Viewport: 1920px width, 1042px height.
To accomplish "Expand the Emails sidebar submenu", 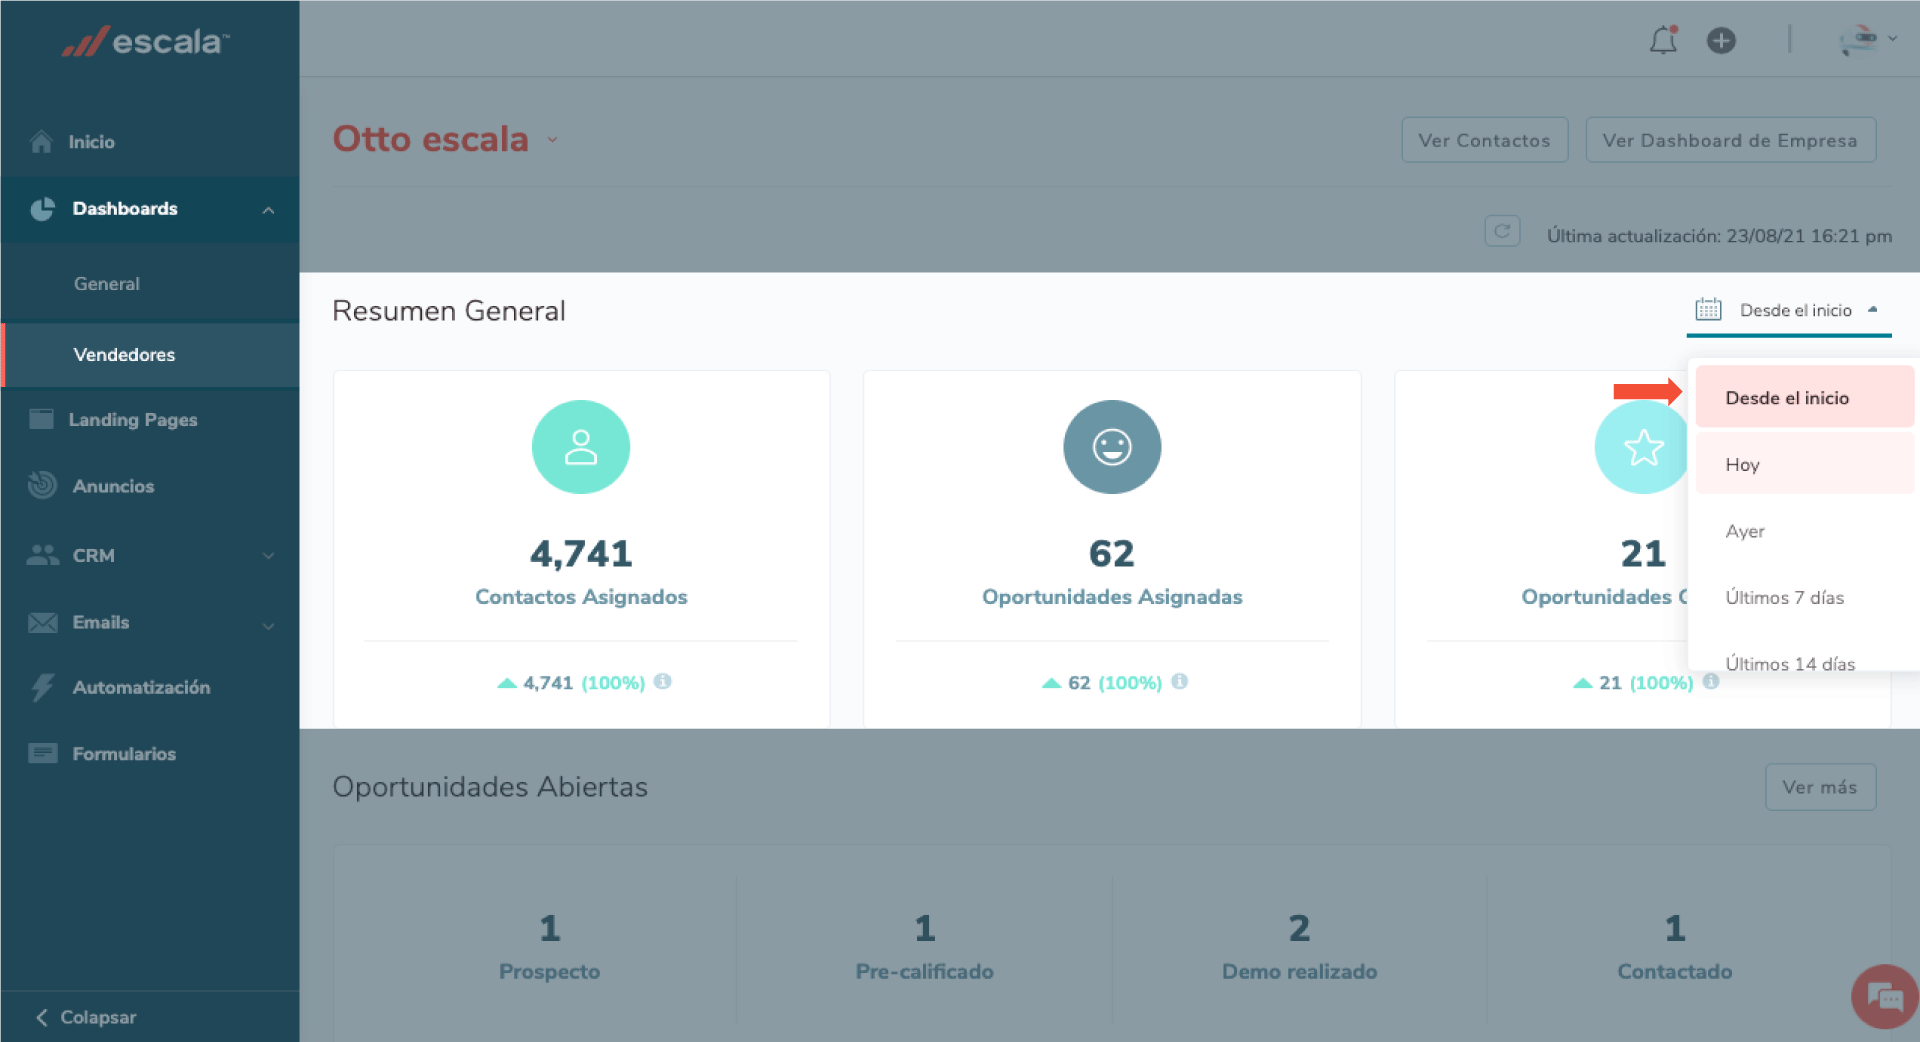I will (268, 626).
